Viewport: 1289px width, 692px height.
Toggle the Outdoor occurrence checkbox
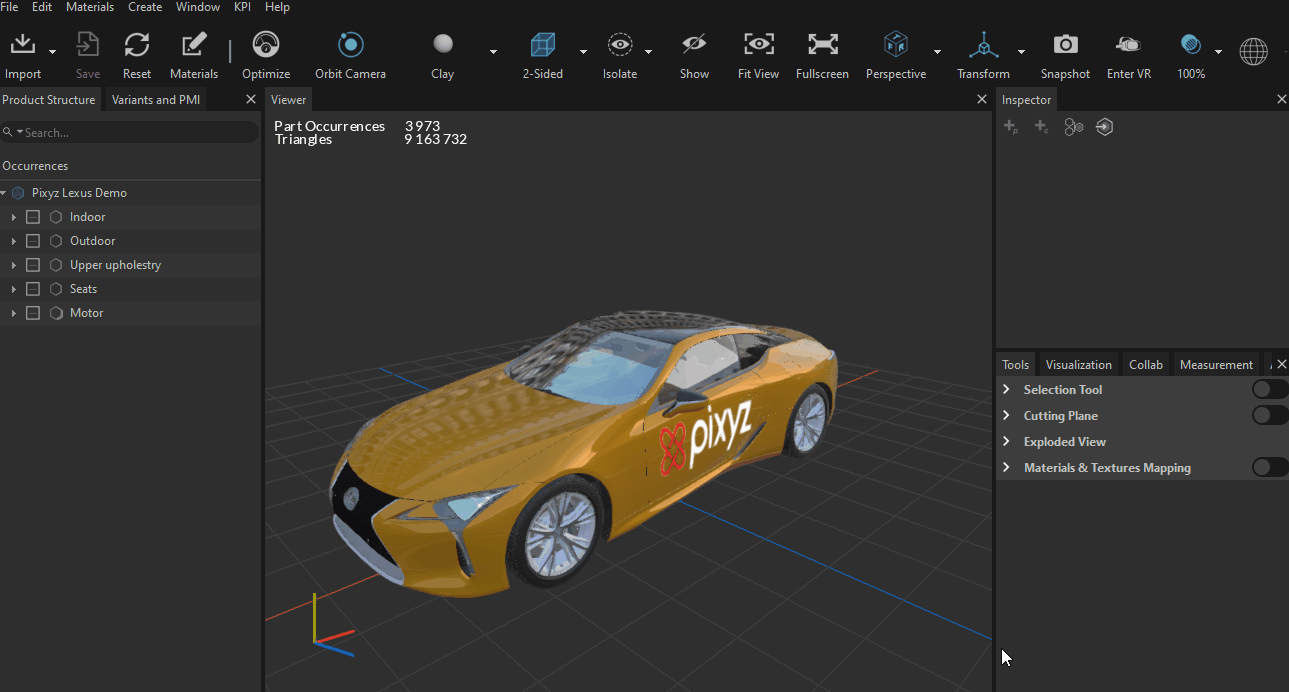click(x=33, y=241)
